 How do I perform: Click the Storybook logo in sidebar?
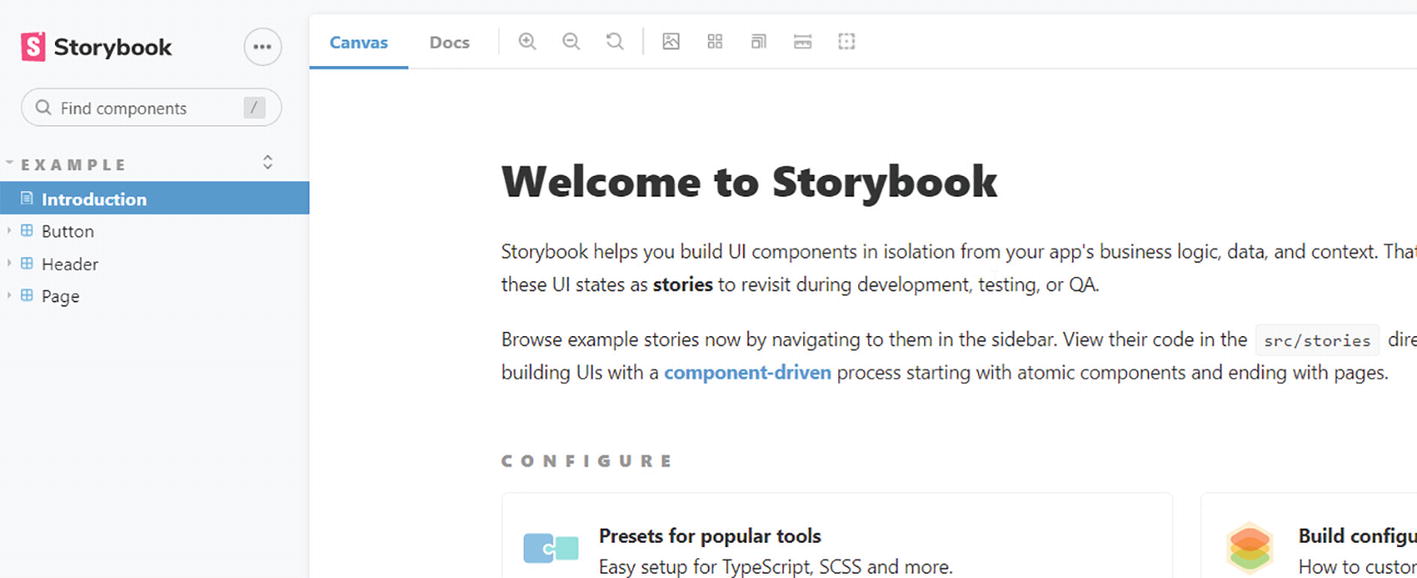[96, 47]
